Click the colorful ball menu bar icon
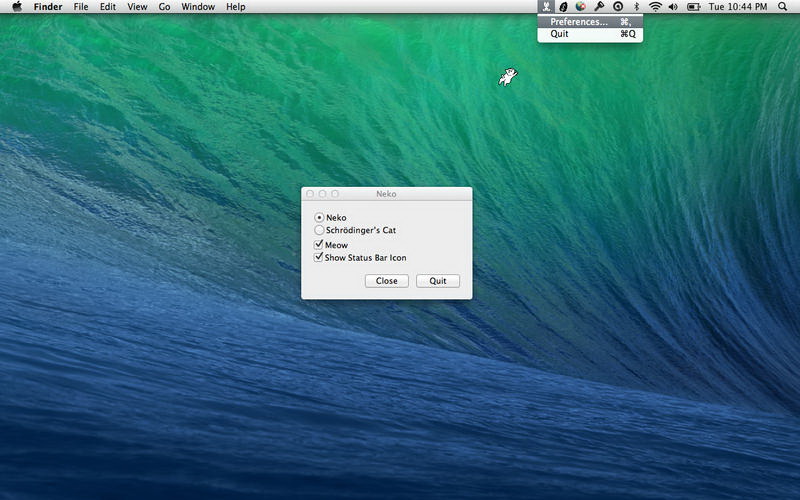 (580, 7)
